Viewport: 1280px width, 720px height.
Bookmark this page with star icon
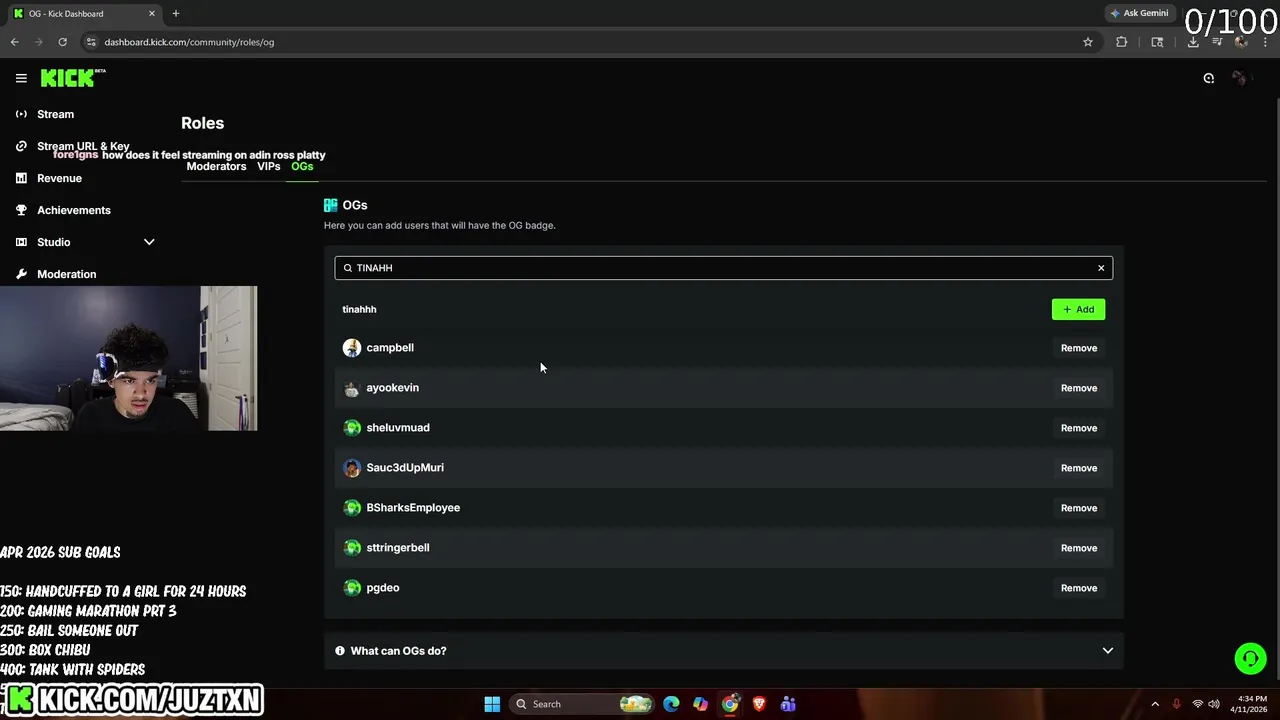pyautogui.click(x=1088, y=42)
